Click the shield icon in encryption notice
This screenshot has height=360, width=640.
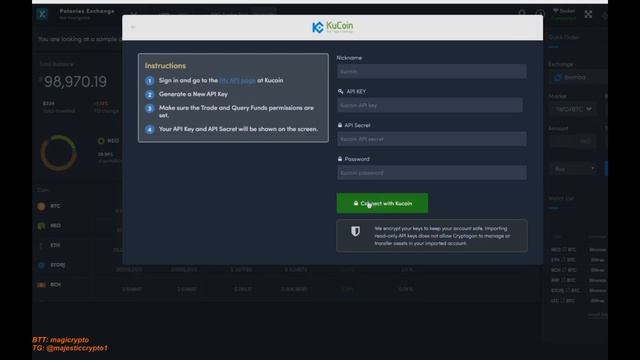[x=356, y=231]
